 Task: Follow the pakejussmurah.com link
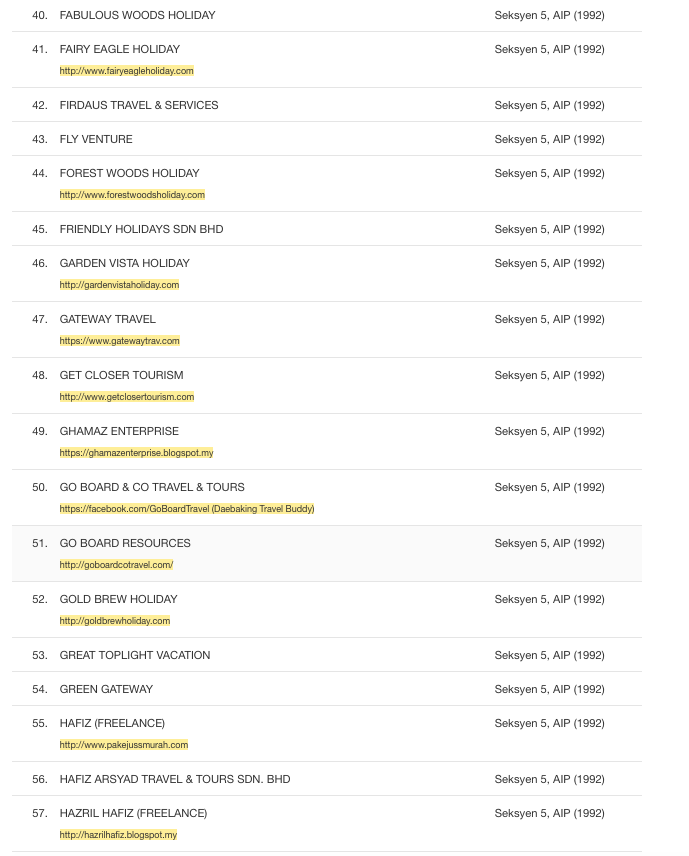(123, 745)
